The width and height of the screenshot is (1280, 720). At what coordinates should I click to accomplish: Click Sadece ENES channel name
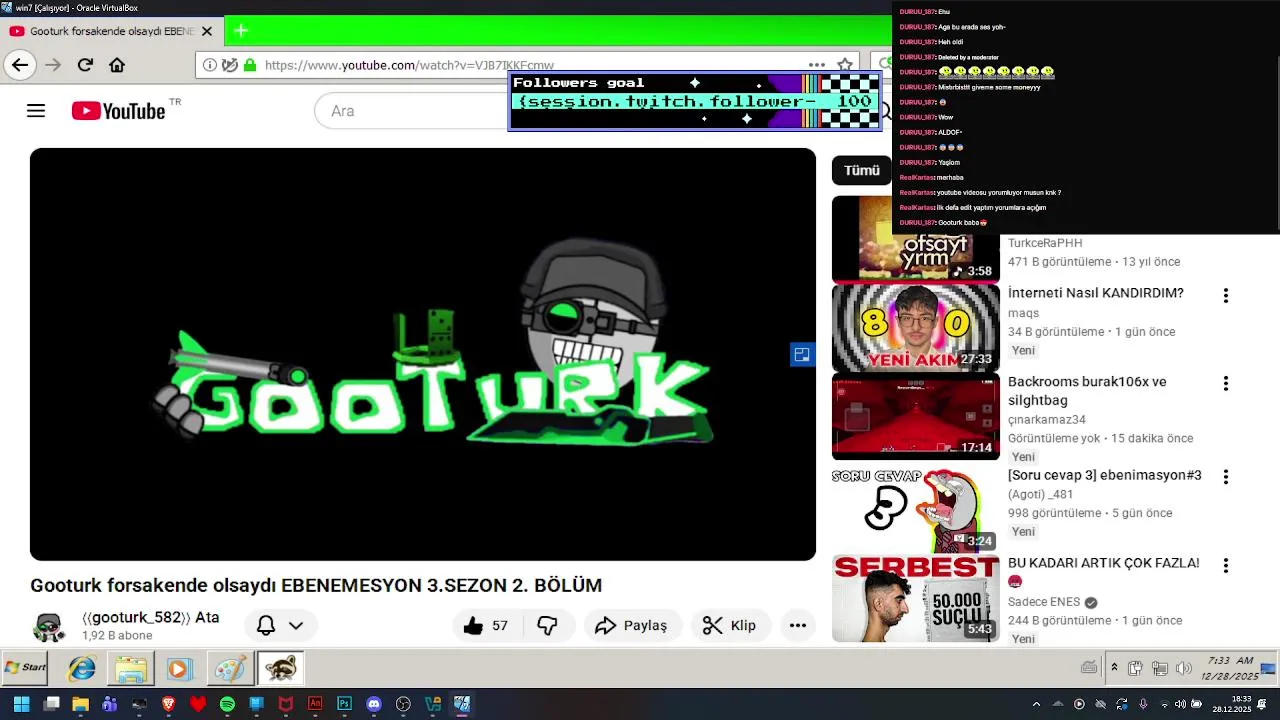[1044, 602]
